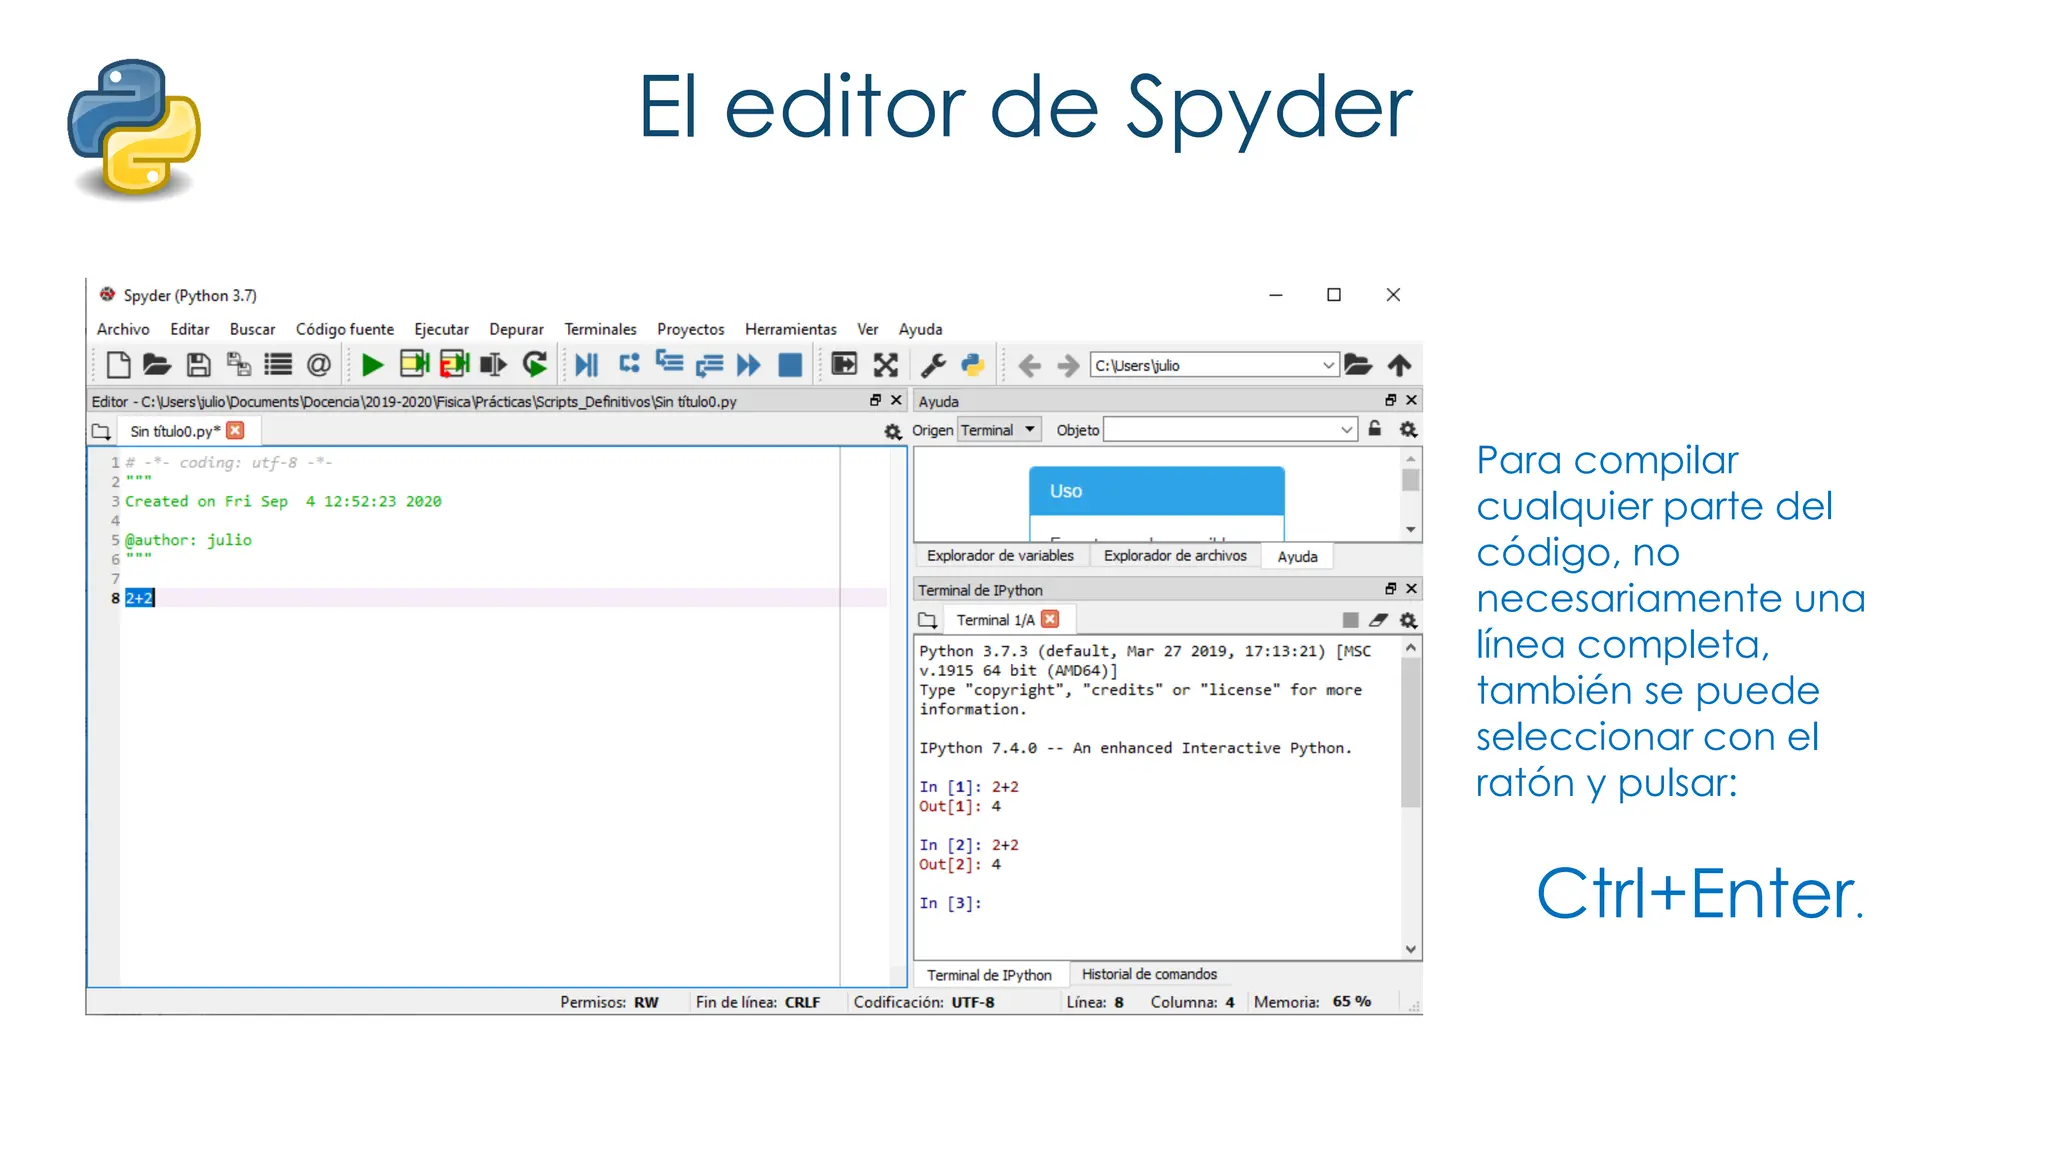This screenshot has height=1152, width=2048.
Task: Run the current line in debugger
Action: [x=629, y=364]
